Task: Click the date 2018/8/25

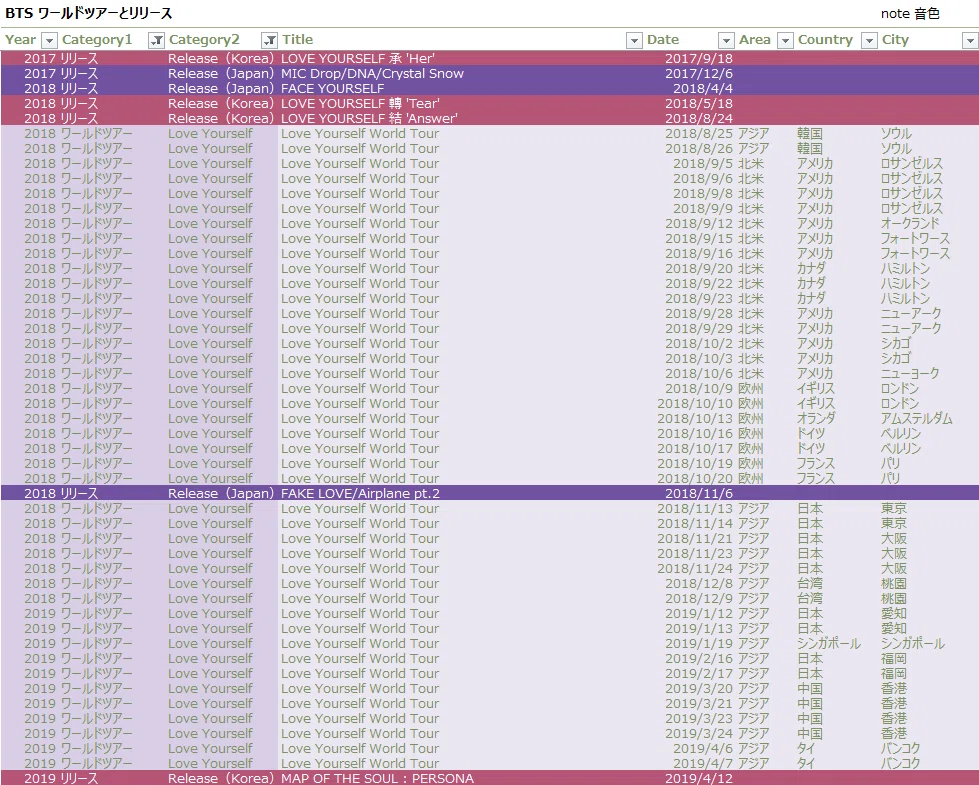Action: 699,134
